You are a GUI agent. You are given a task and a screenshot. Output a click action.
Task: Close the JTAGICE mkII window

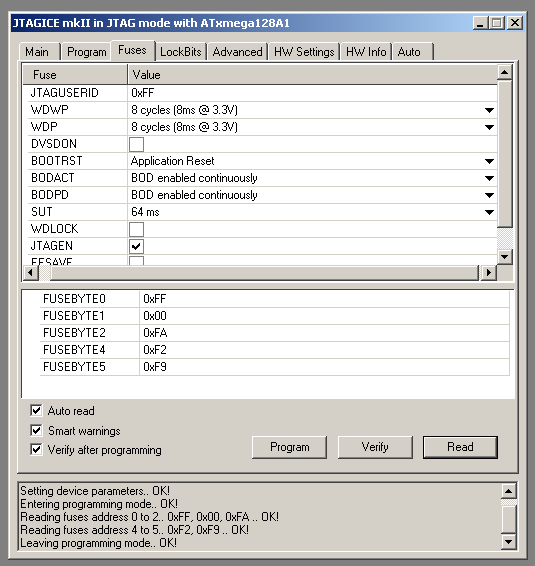pyautogui.click(x=515, y=23)
